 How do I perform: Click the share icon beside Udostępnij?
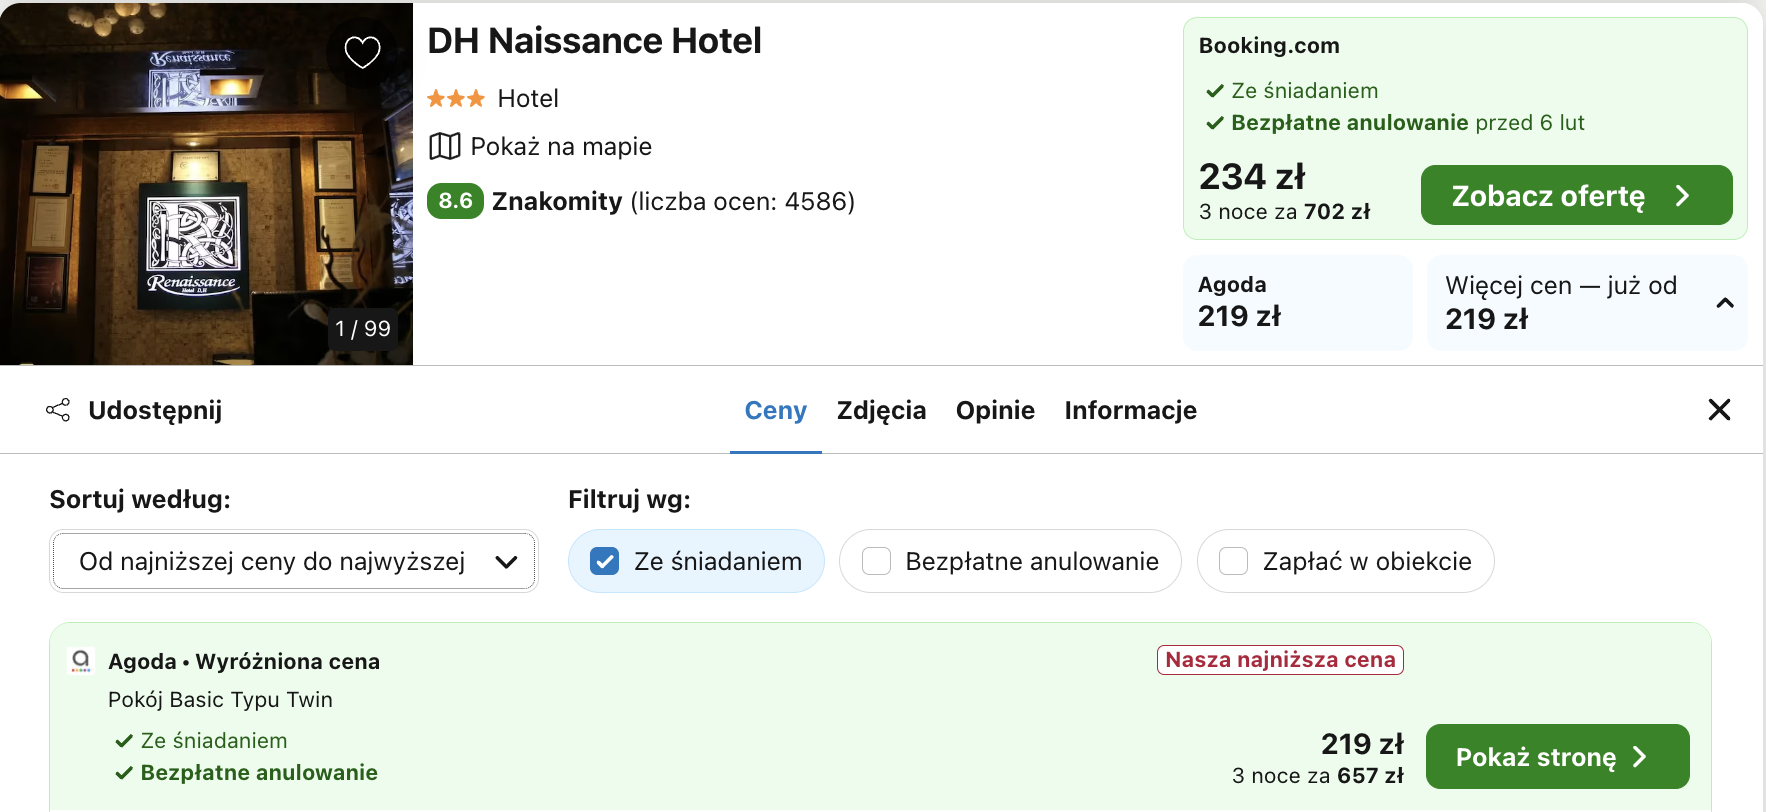click(x=59, y=410)
